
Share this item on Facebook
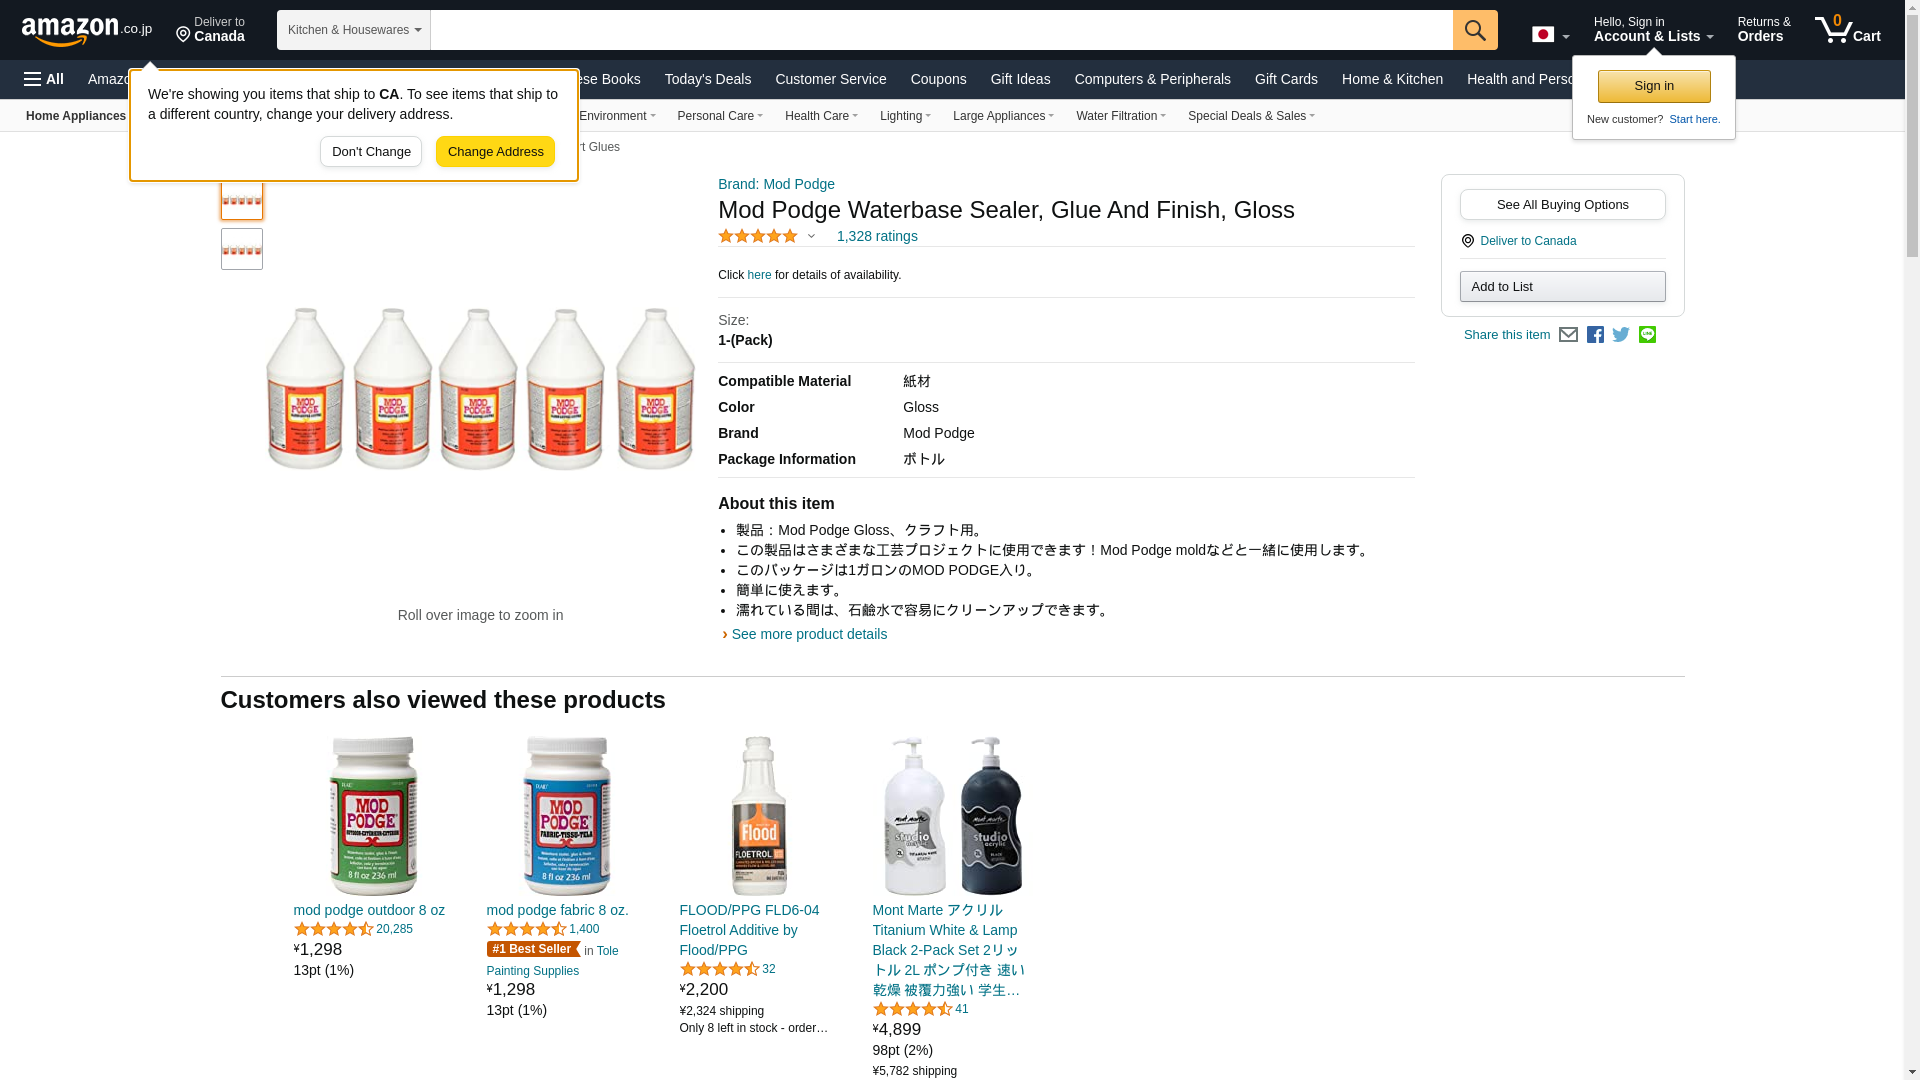coord(1595,335)
